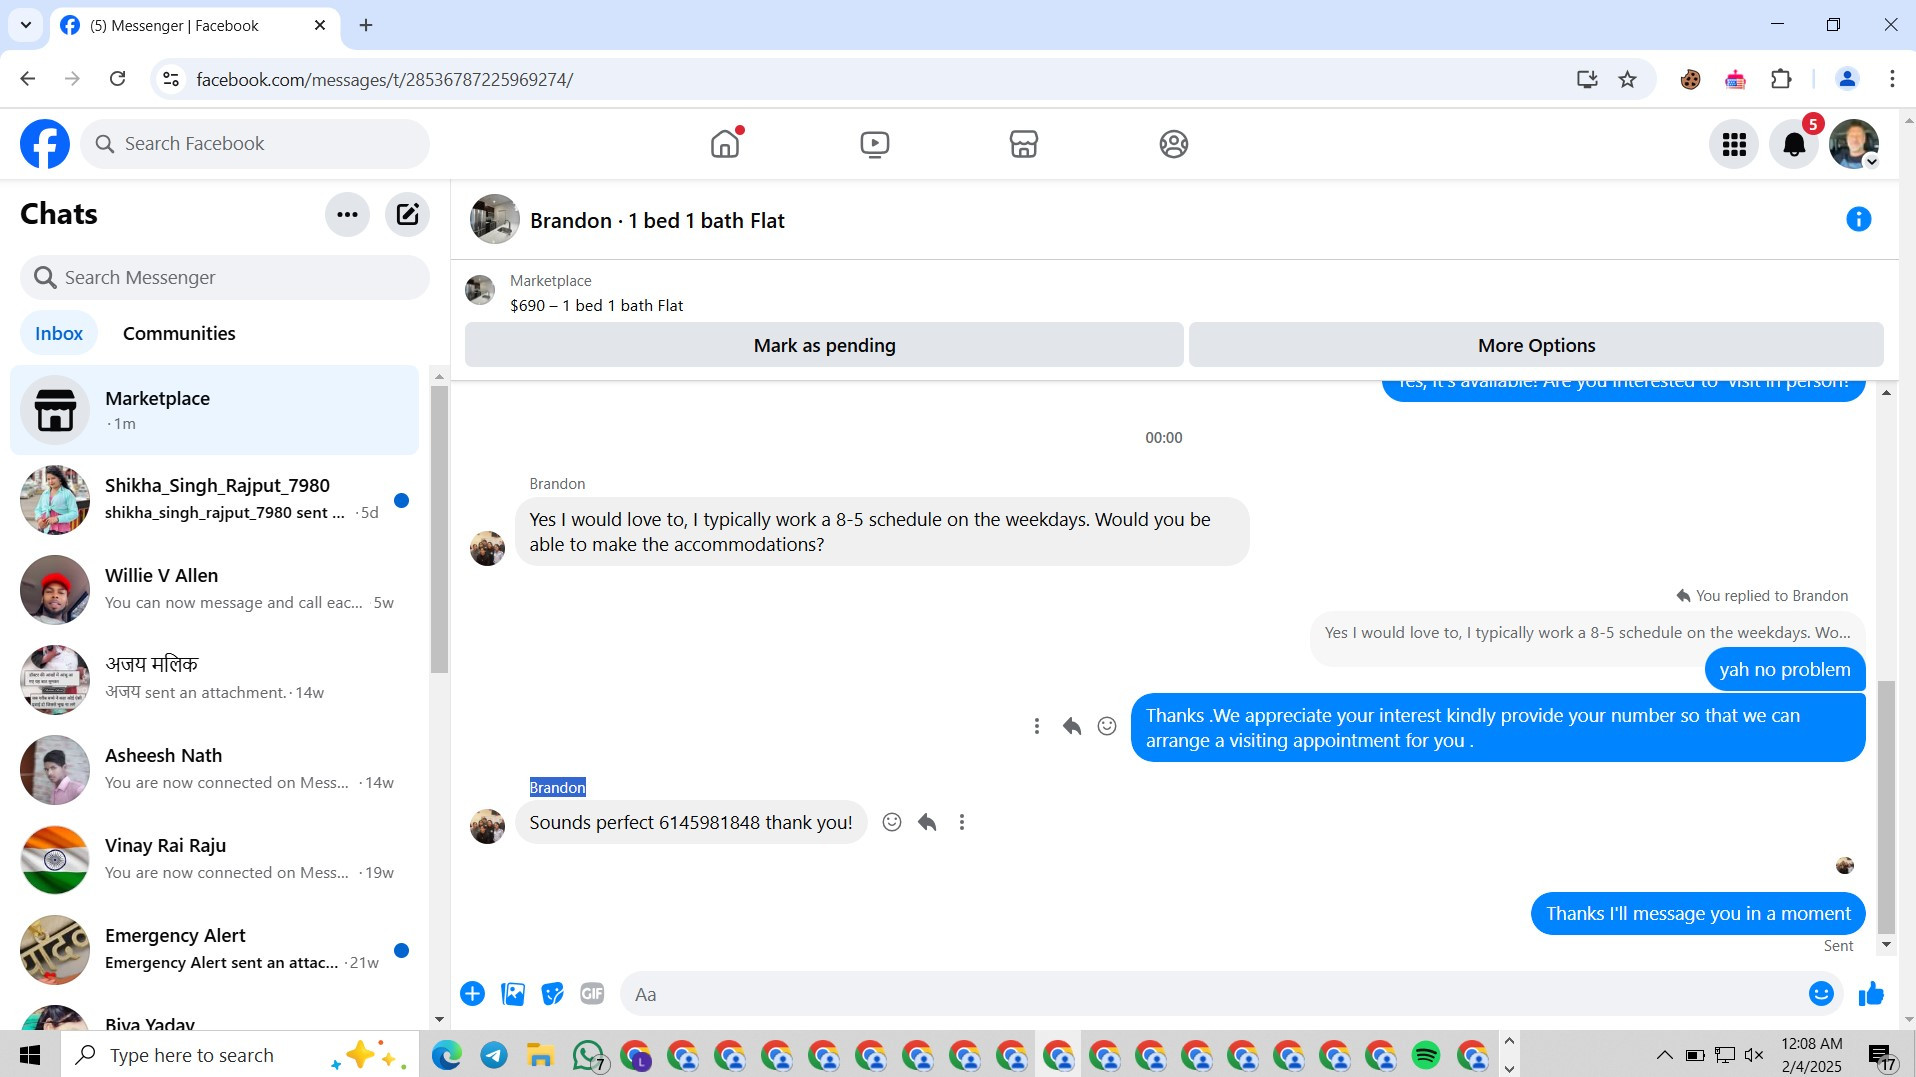Image resolution: width=1916 pixels, height=1077 pixels.
Task: Start a new message with compose icon
Action: [407, 214]
